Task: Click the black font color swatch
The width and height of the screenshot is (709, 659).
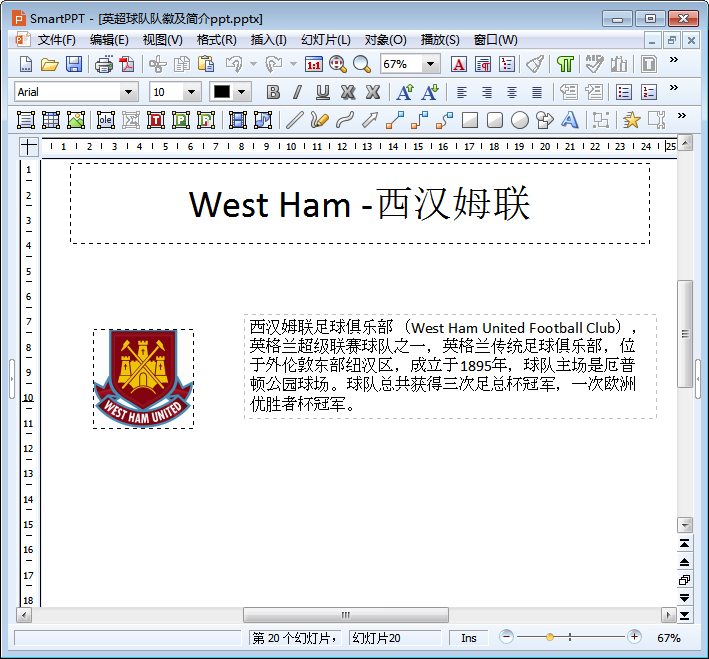Action: point(222,92)
